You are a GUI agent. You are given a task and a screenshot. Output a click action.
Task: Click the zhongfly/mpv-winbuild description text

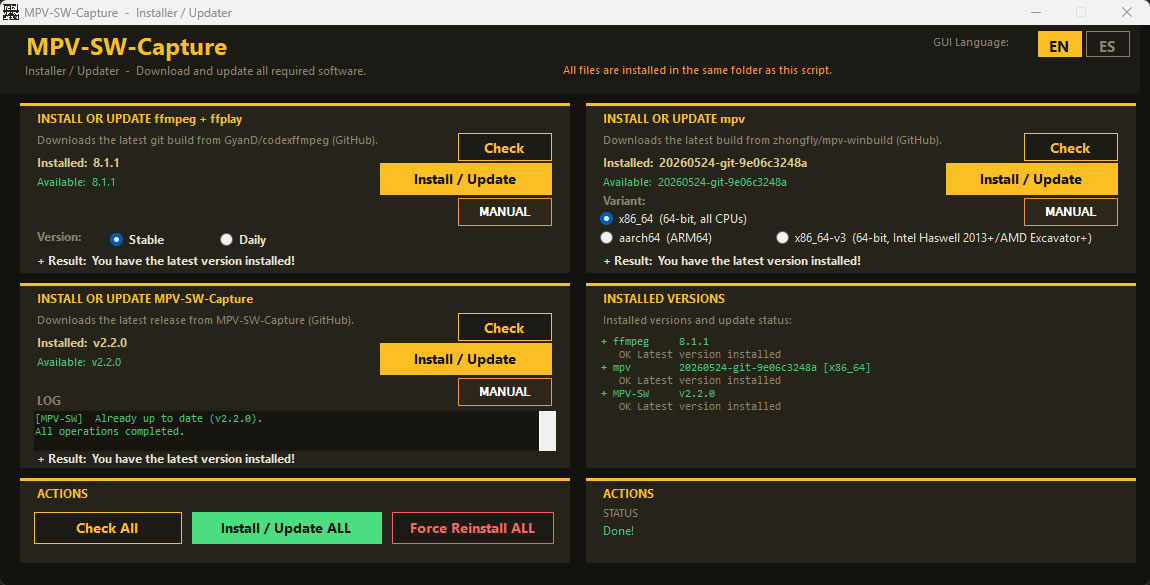(x=772, y=140)
